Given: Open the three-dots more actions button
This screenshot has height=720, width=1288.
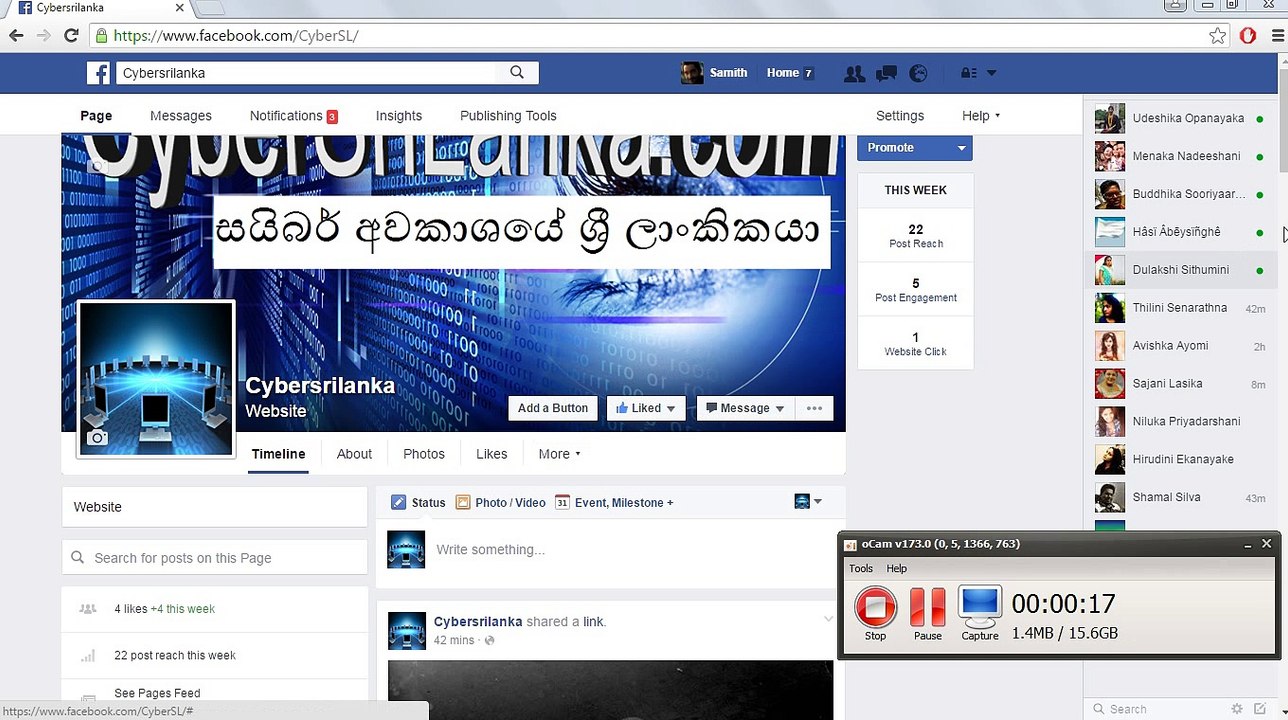Looking at the screenshot, I should 814,408.
